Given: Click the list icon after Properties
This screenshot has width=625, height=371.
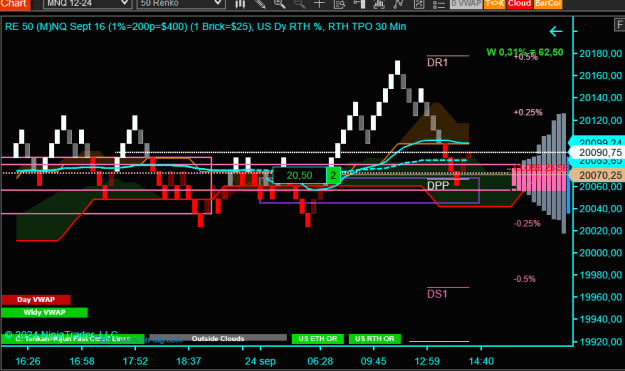Looking at the screenshot, I should pyautogui.click(x=439, y=4).
